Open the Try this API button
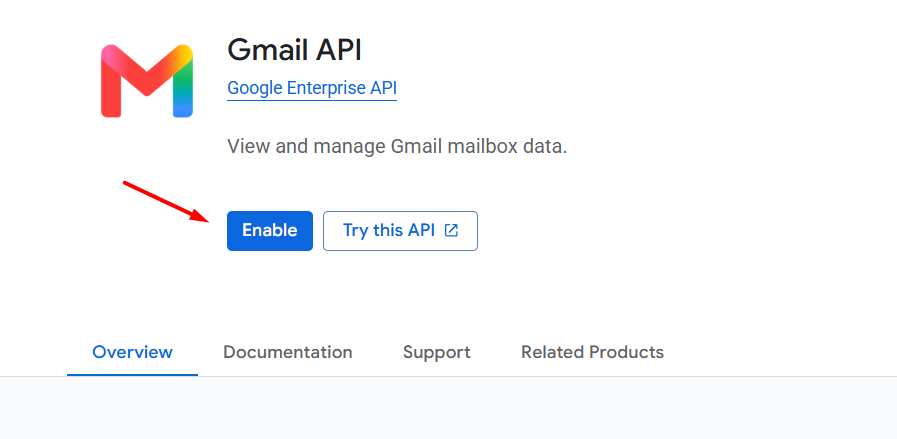The width and height of the screenshot is (897, 439). [400, 231]
